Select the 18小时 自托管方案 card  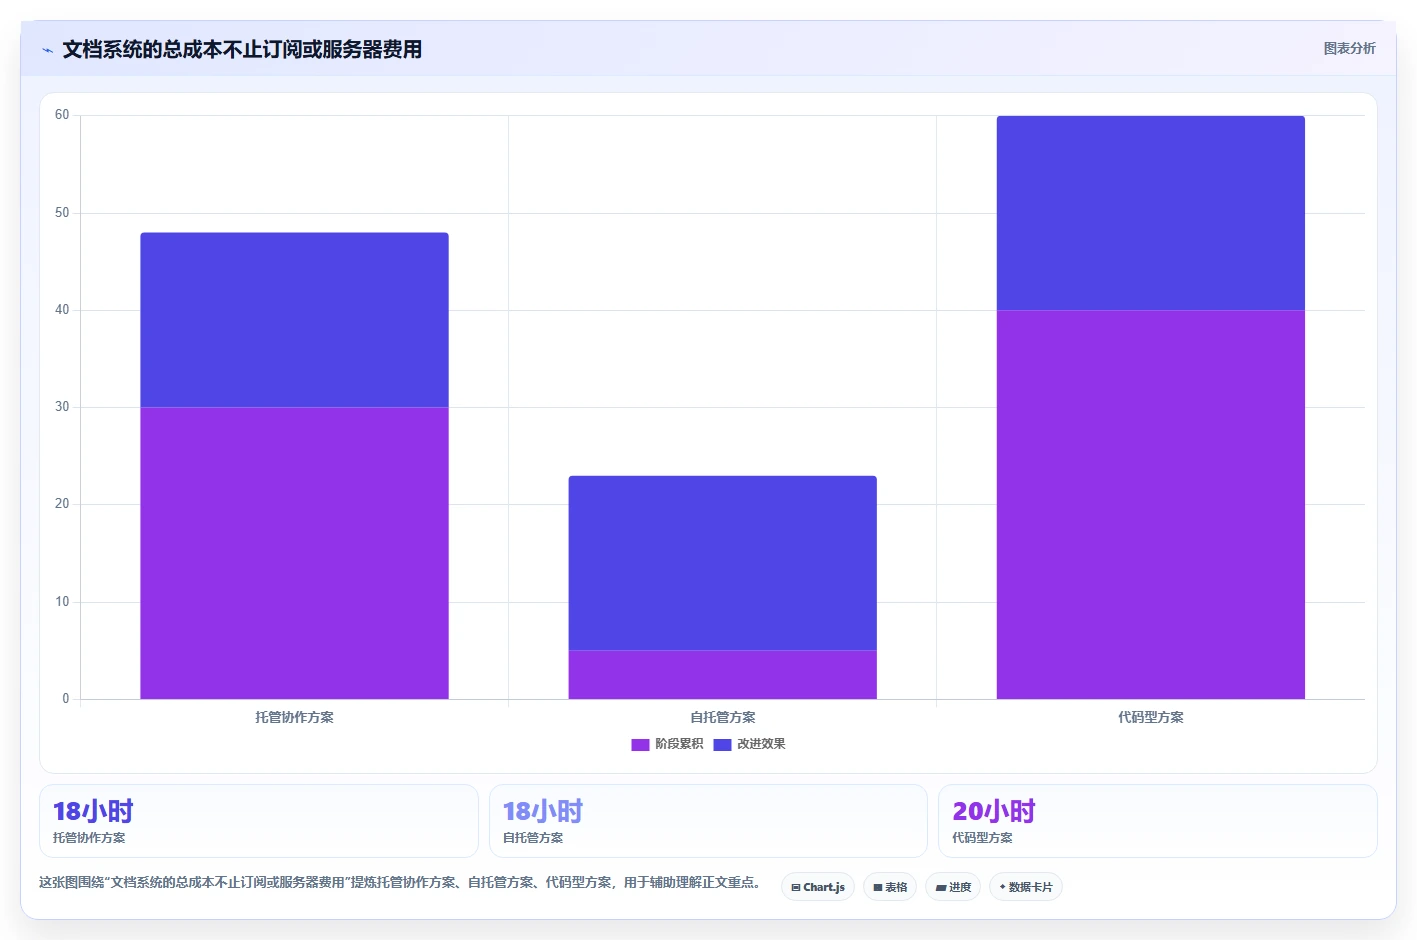pyautogui.click(x=708, y=821)
